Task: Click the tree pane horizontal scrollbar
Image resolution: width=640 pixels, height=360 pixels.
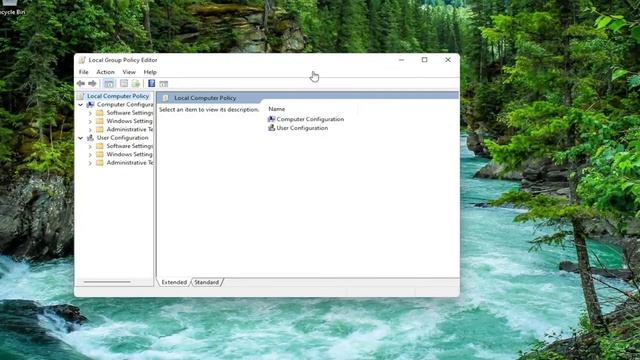Action: (x=107, y=282)
